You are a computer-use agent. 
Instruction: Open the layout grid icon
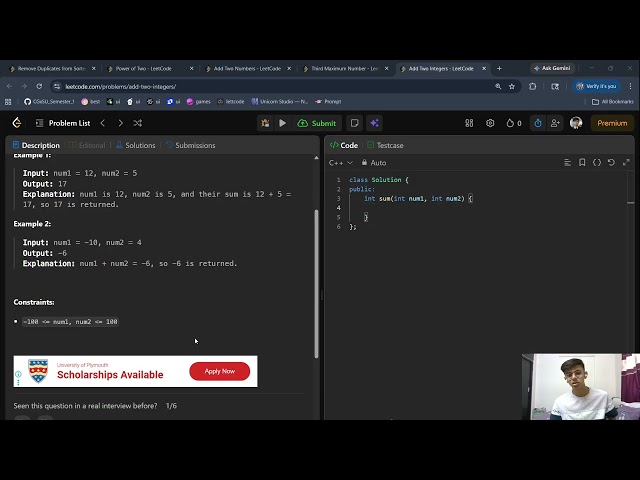pos(469,123)
